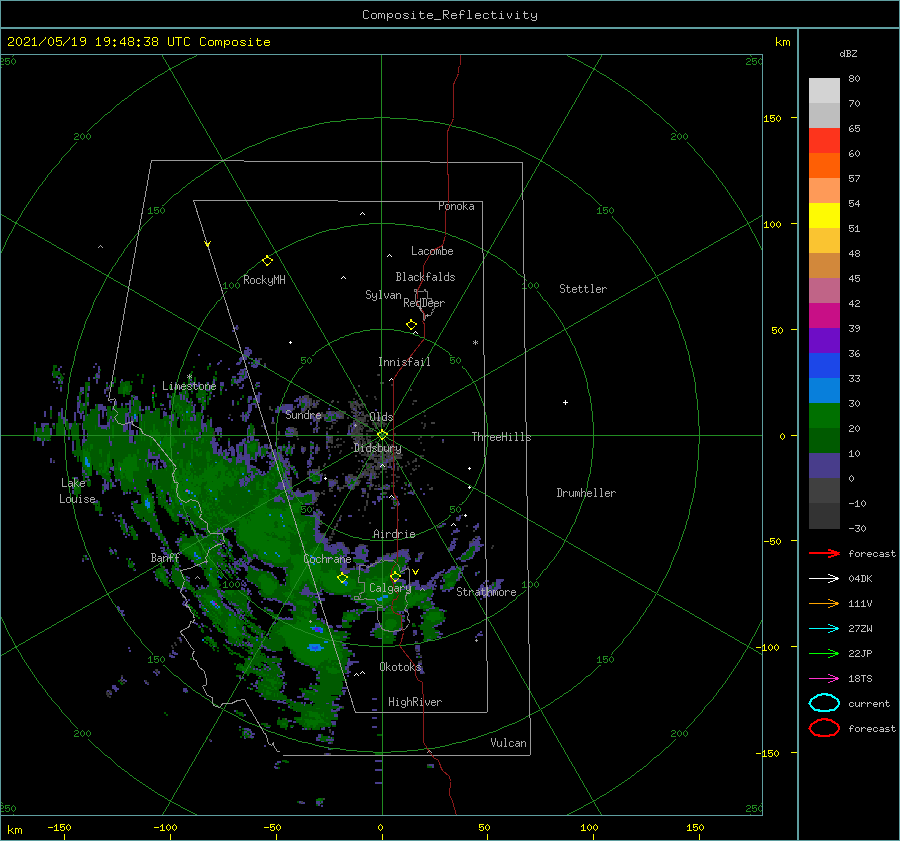900x841 pixels.
Task: Click the dBZ legend heading
Action: [x=848, y=53]
